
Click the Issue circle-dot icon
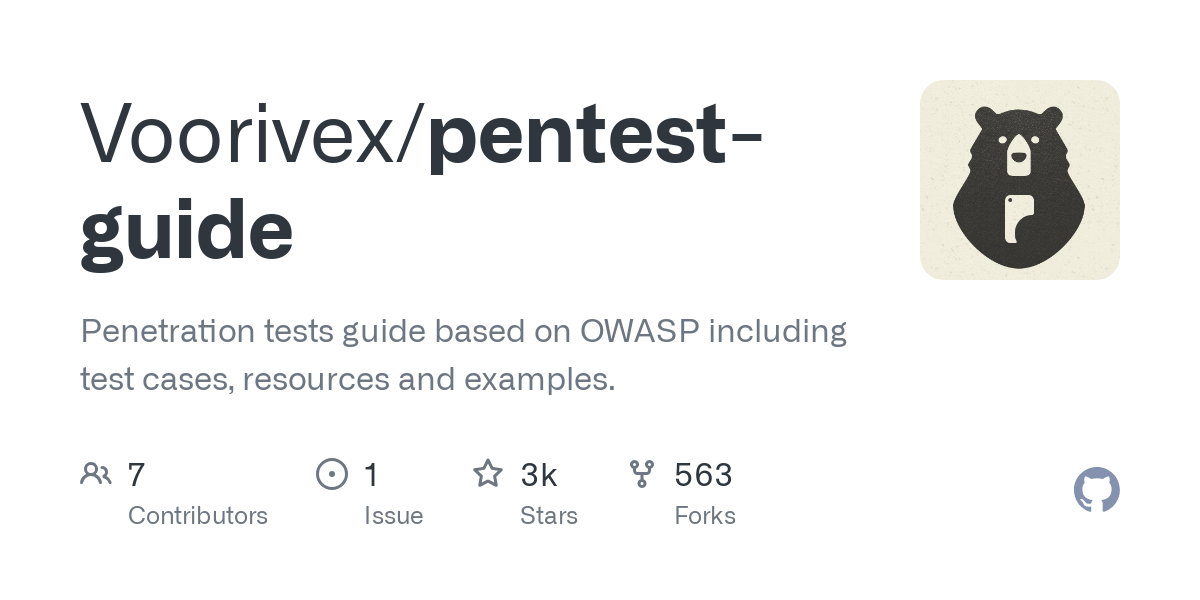point(332,473)
